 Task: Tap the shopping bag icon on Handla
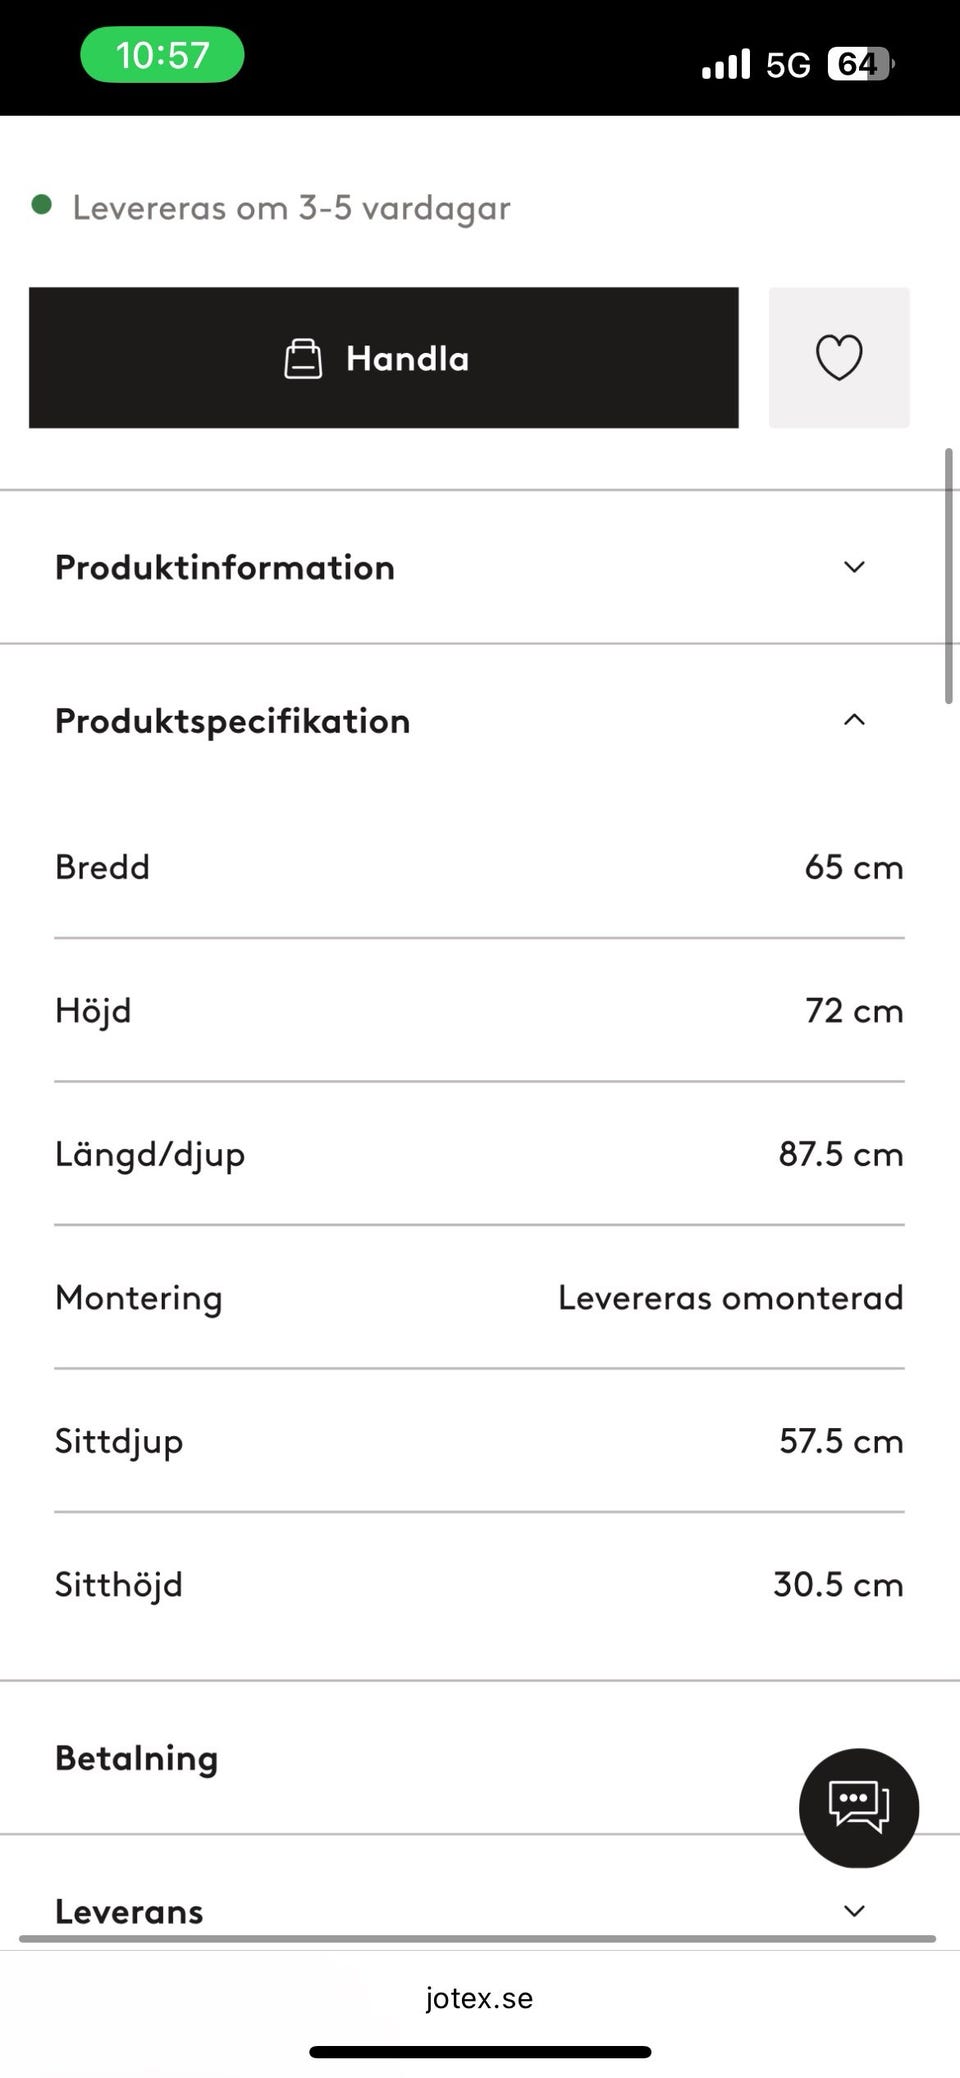click(303, 359)
